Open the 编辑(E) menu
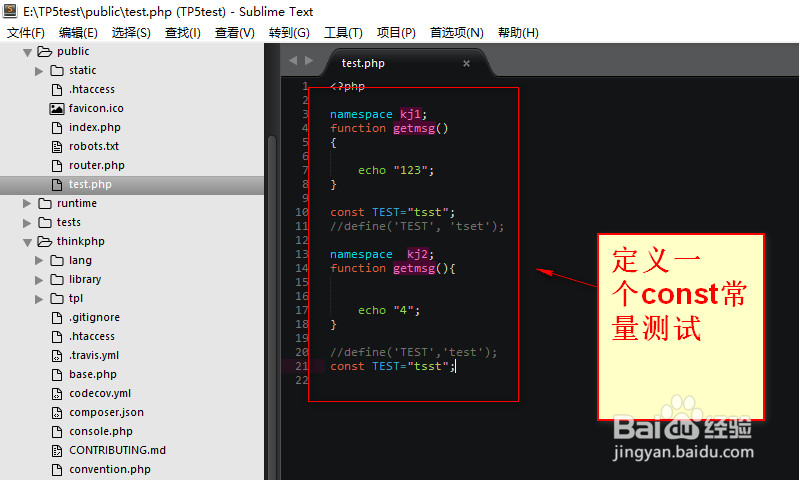This screenshot has width=799, height=480. point(78,33)
